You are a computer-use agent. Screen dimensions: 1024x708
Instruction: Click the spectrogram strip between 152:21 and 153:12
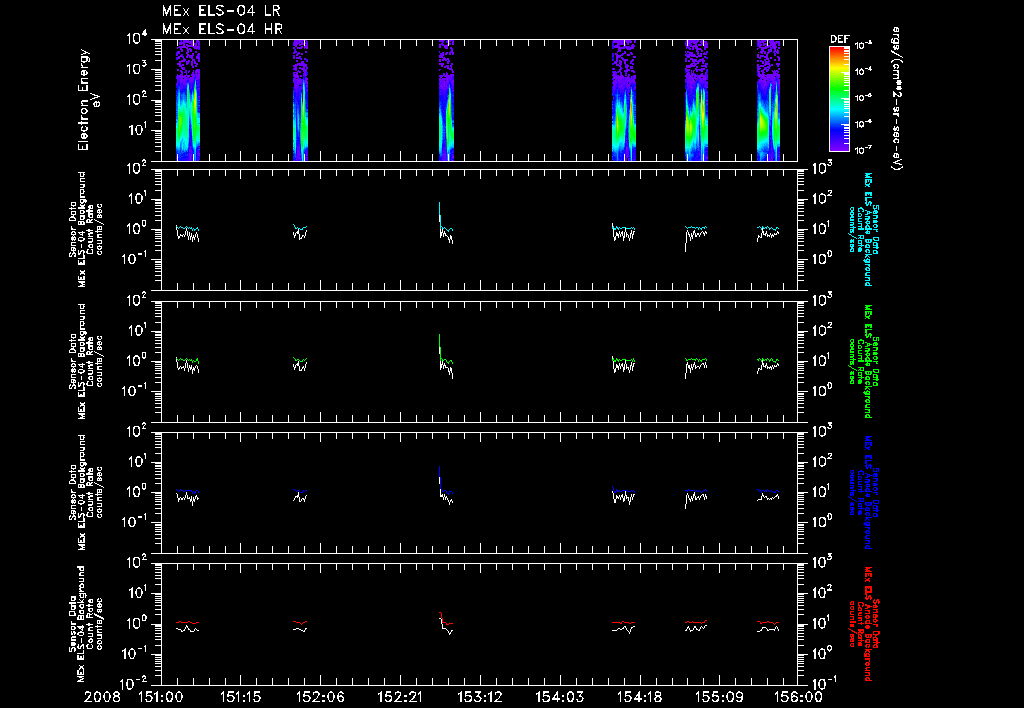(447, 100)
